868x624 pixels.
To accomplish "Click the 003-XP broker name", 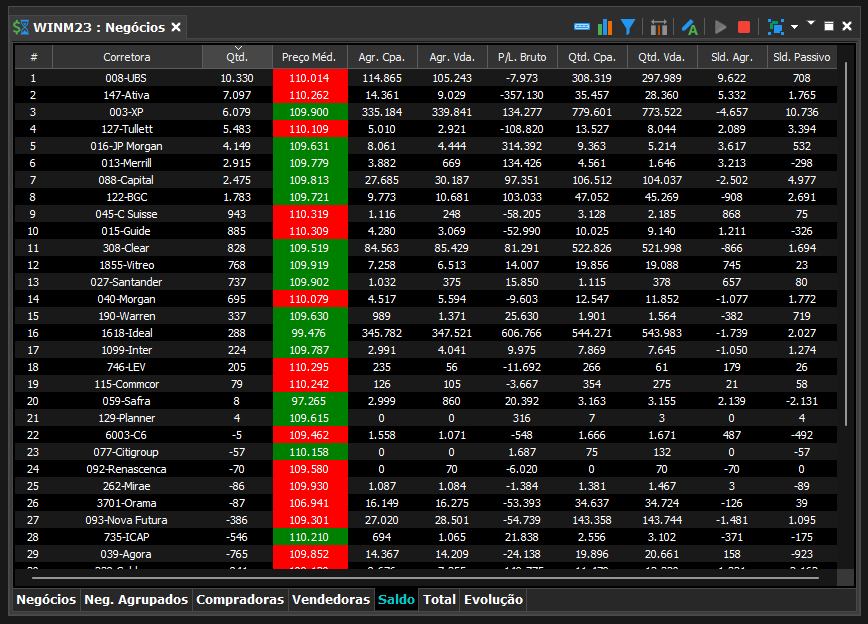I will [126, 112].
